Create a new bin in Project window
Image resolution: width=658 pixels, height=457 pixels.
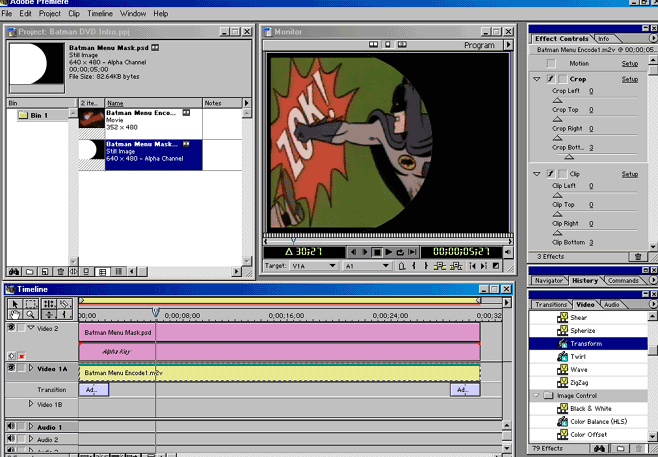pos(29,272)
